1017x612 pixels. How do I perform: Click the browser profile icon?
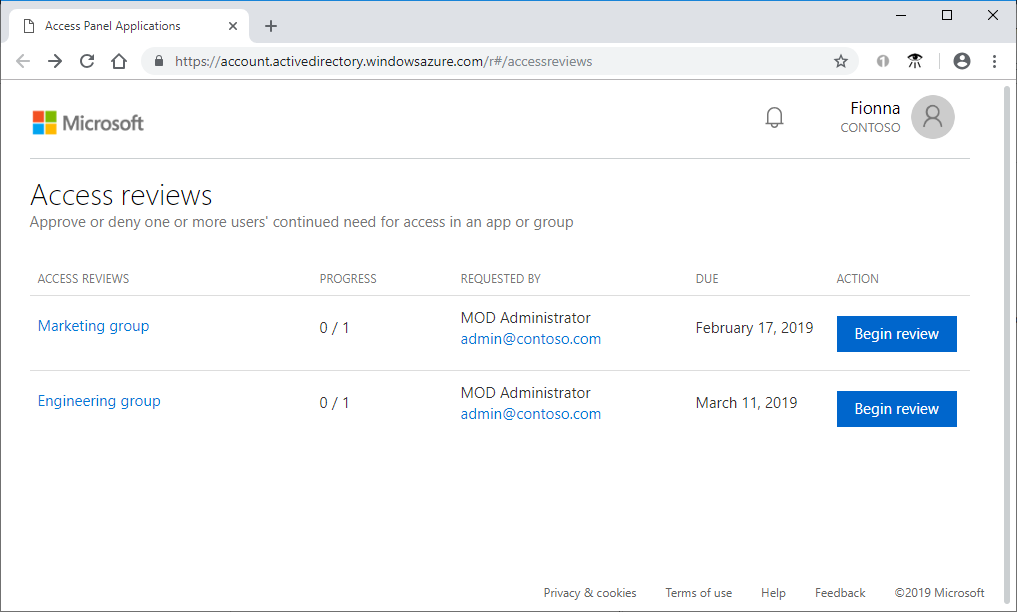[961, 61]
